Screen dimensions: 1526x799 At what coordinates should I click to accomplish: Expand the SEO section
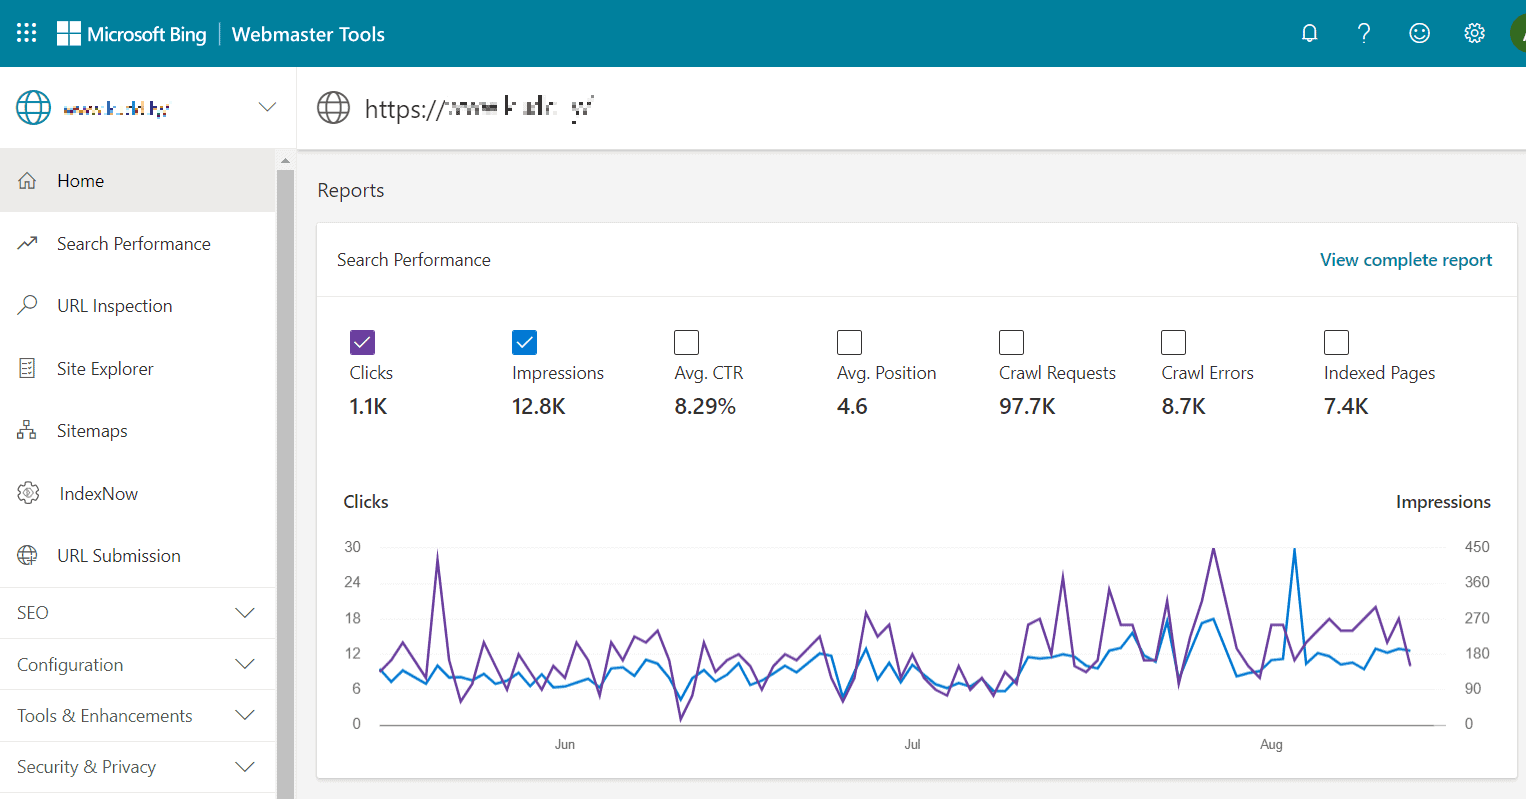[x=244, y=613]
